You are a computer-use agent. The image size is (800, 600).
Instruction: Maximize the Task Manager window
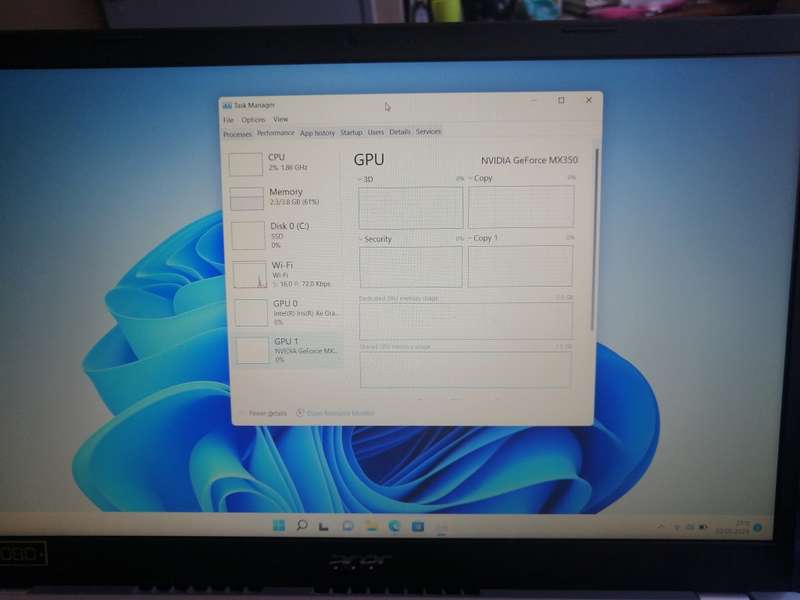coord(561,101)
